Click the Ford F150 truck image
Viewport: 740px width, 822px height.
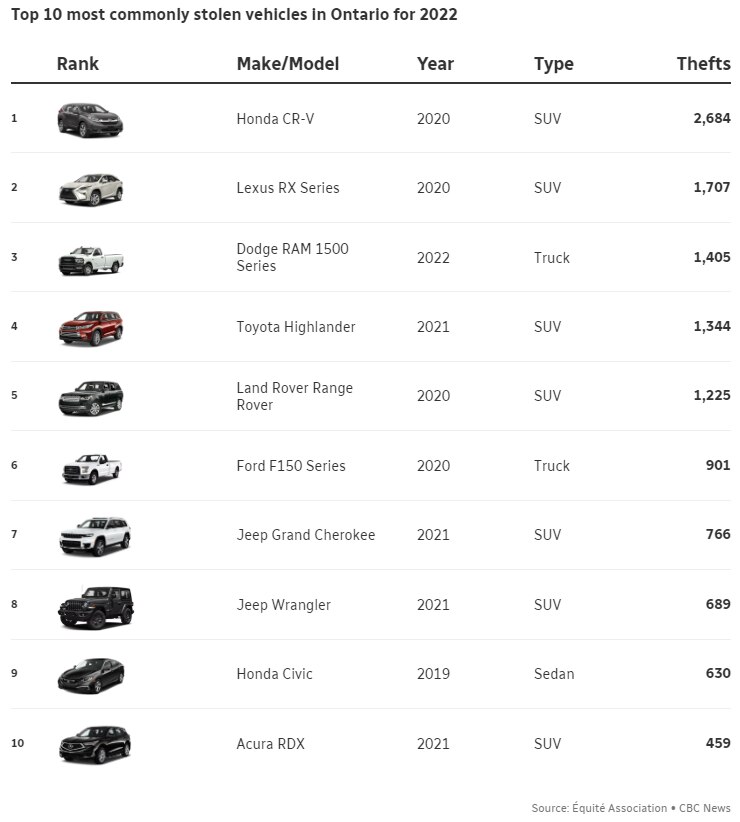[90, 467]
